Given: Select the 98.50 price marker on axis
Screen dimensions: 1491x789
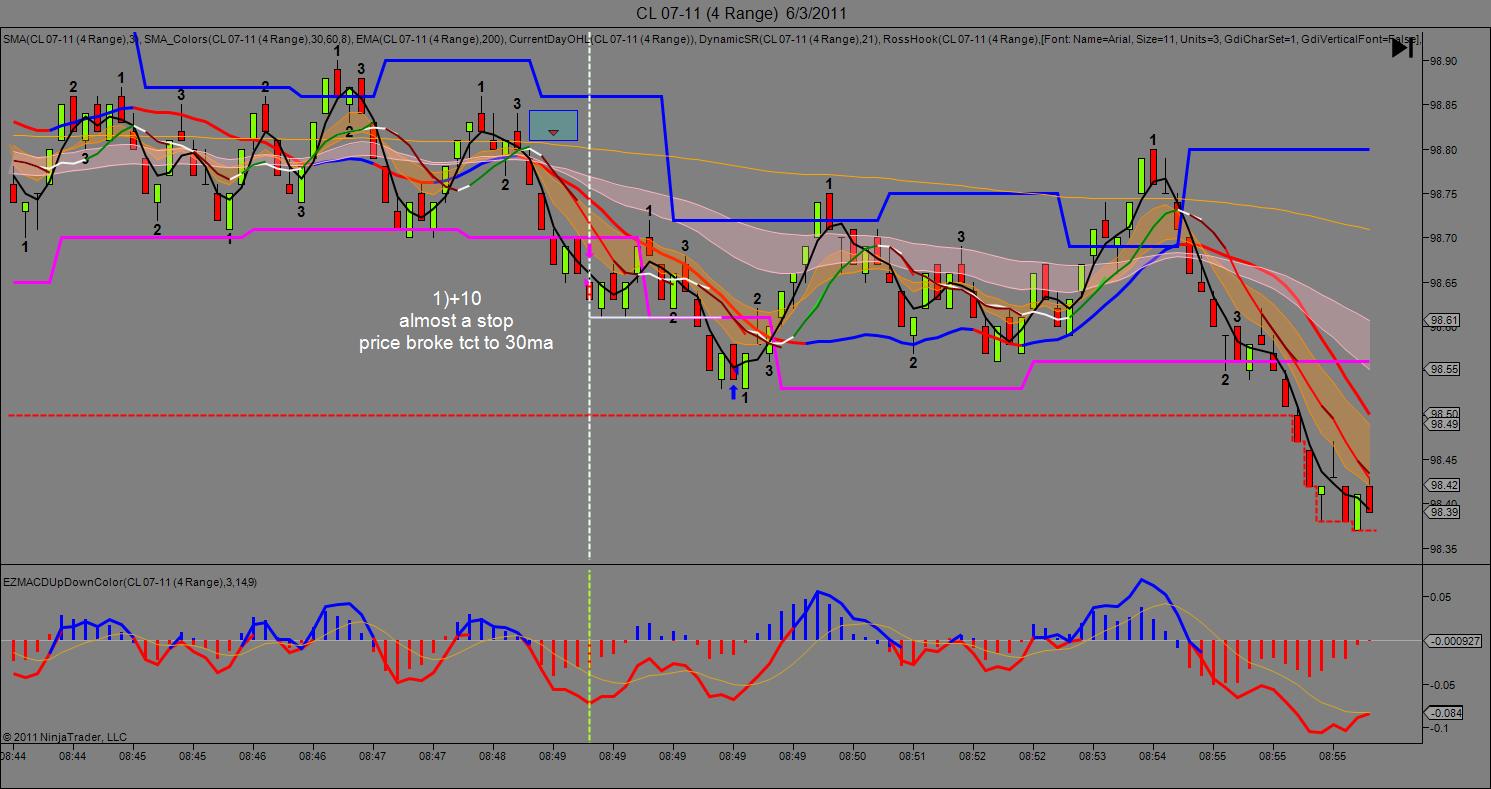Looking at the screenshot, I should [1444, 414].
